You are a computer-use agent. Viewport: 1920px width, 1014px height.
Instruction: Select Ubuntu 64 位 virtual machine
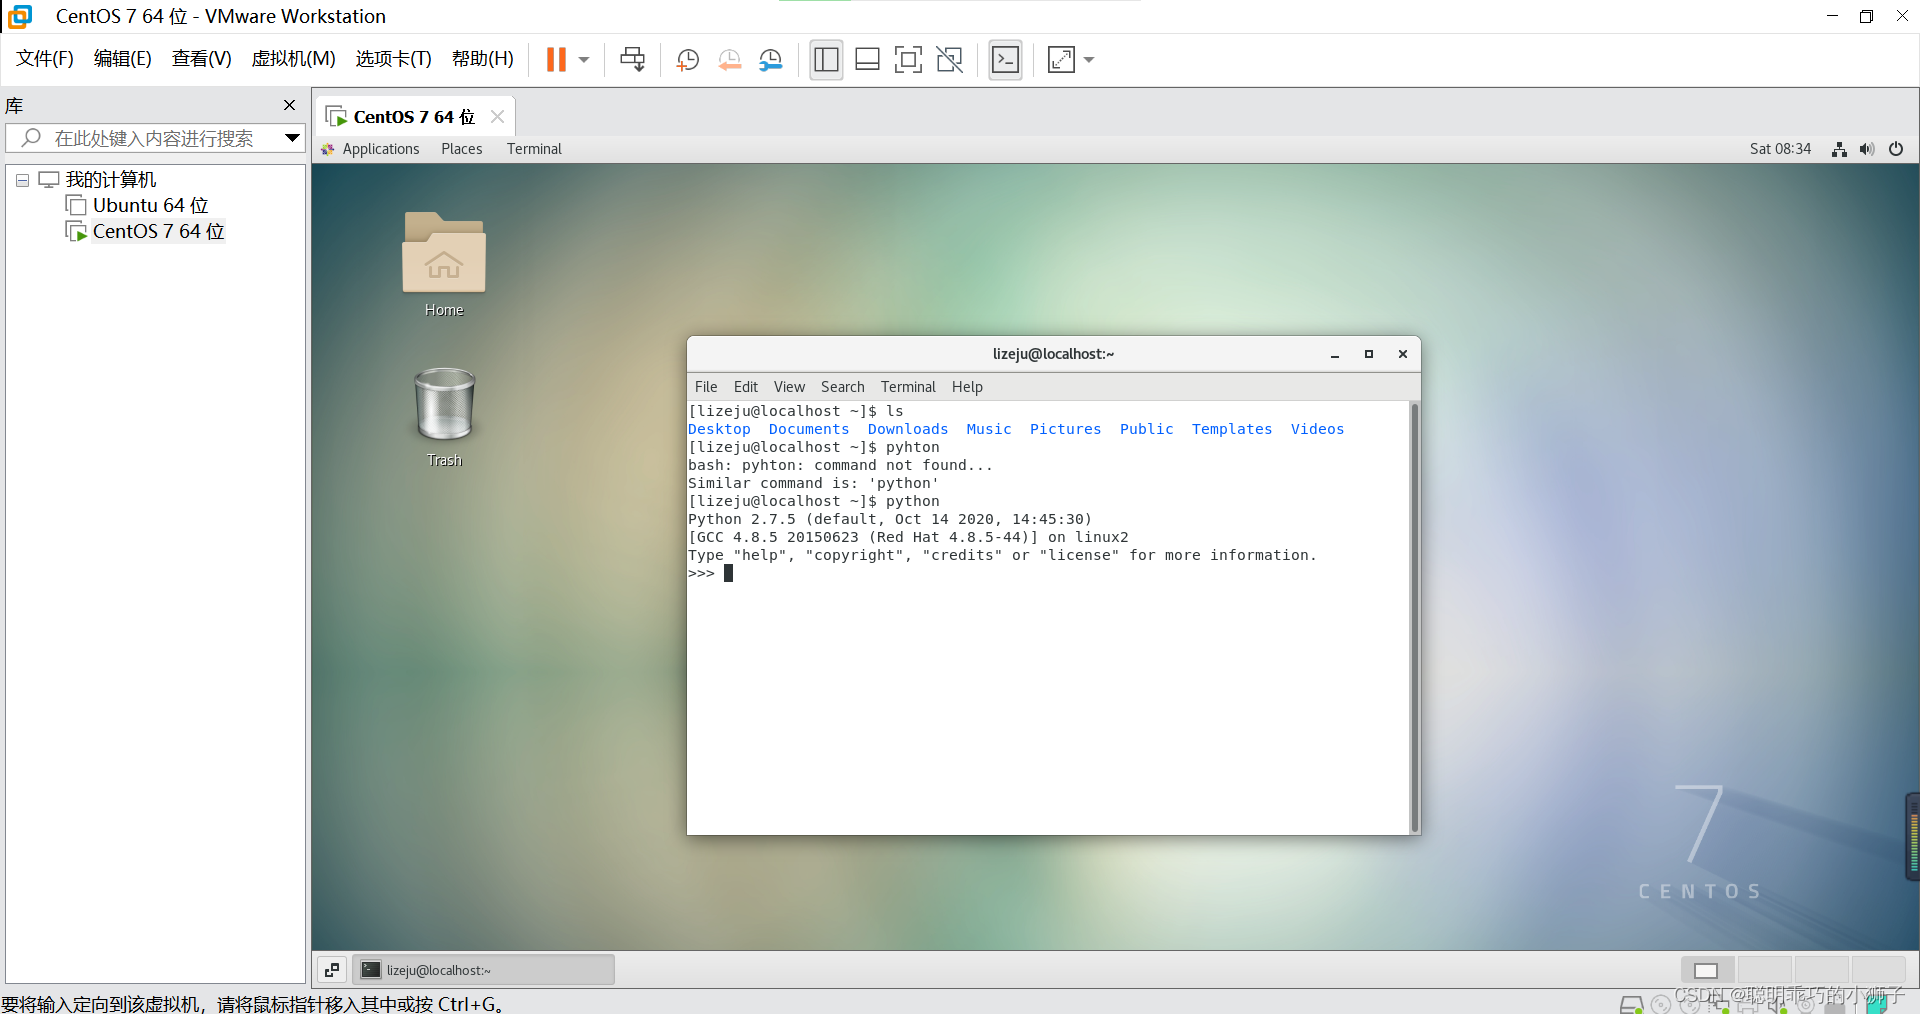pyautogui.click(x=150, y=205)
